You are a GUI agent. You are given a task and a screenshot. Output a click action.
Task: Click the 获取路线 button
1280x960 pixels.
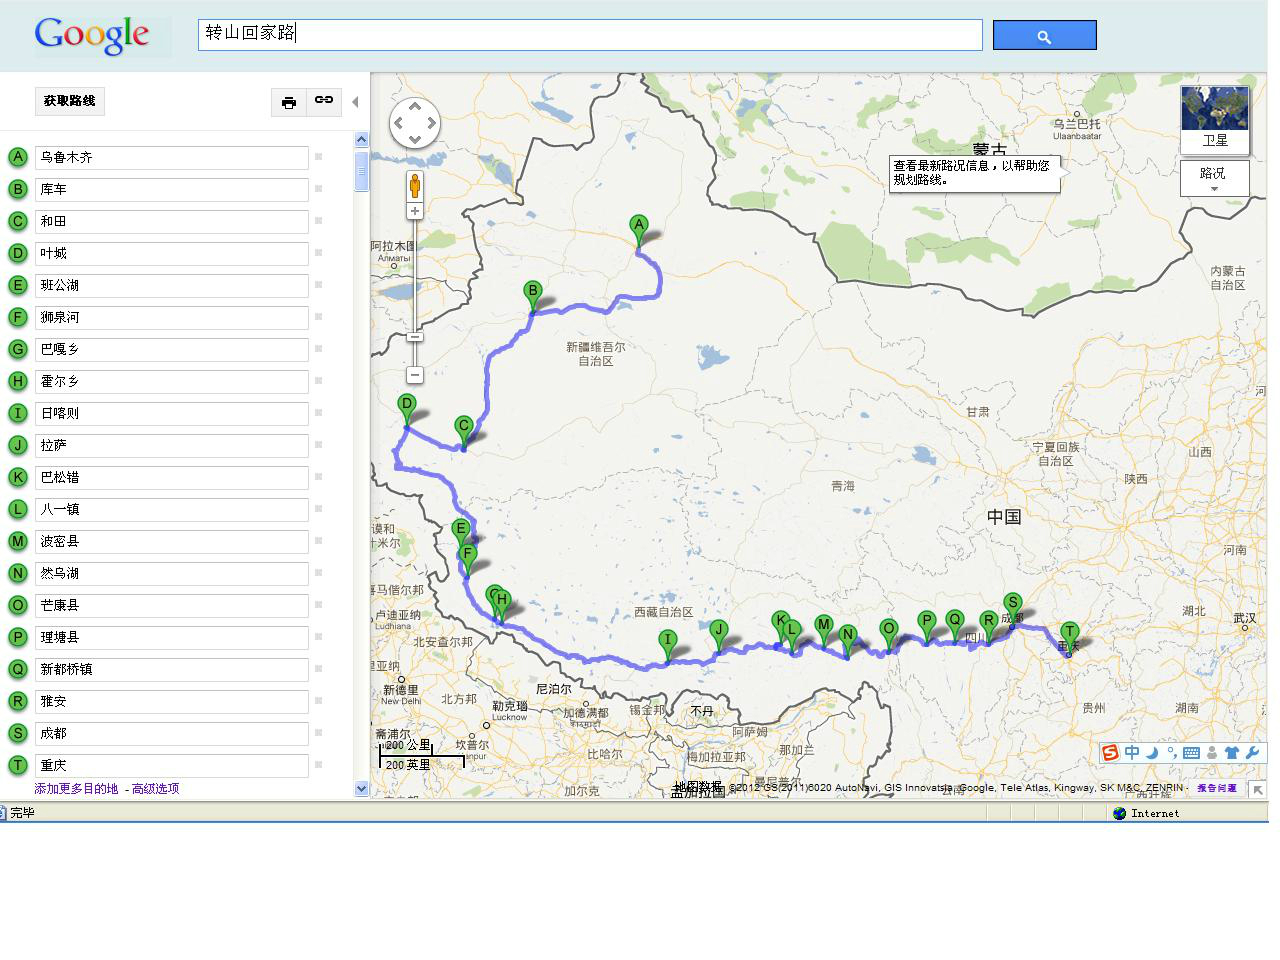pyautogui.click(x=69, y=101)
